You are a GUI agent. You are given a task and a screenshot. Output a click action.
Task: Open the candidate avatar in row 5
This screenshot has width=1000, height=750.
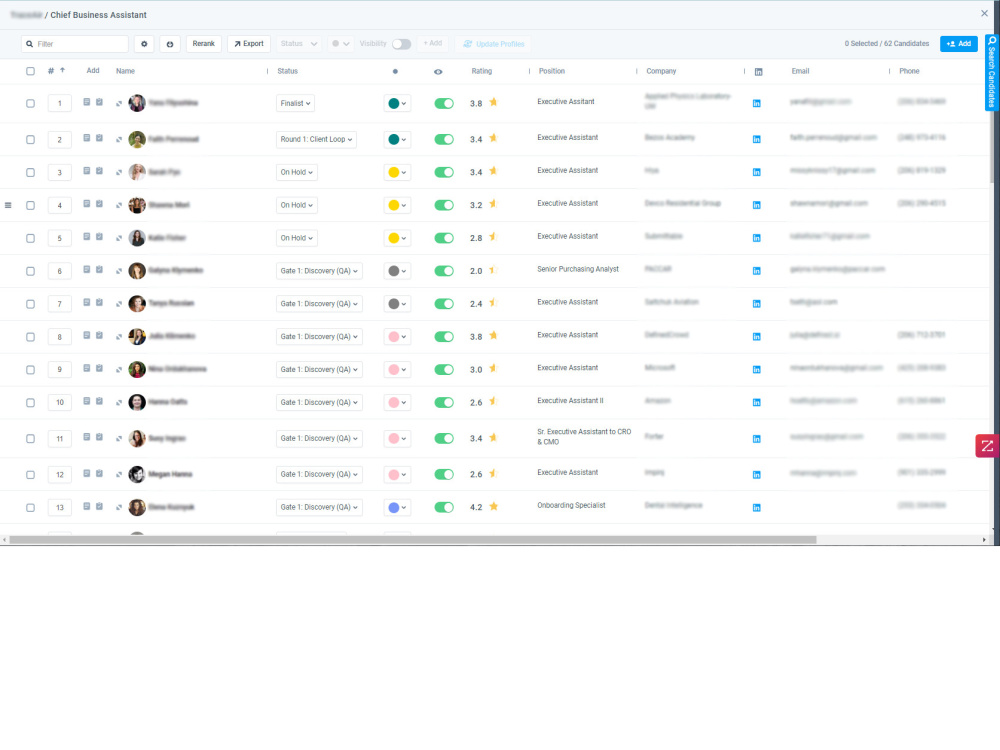click(137, 238)
